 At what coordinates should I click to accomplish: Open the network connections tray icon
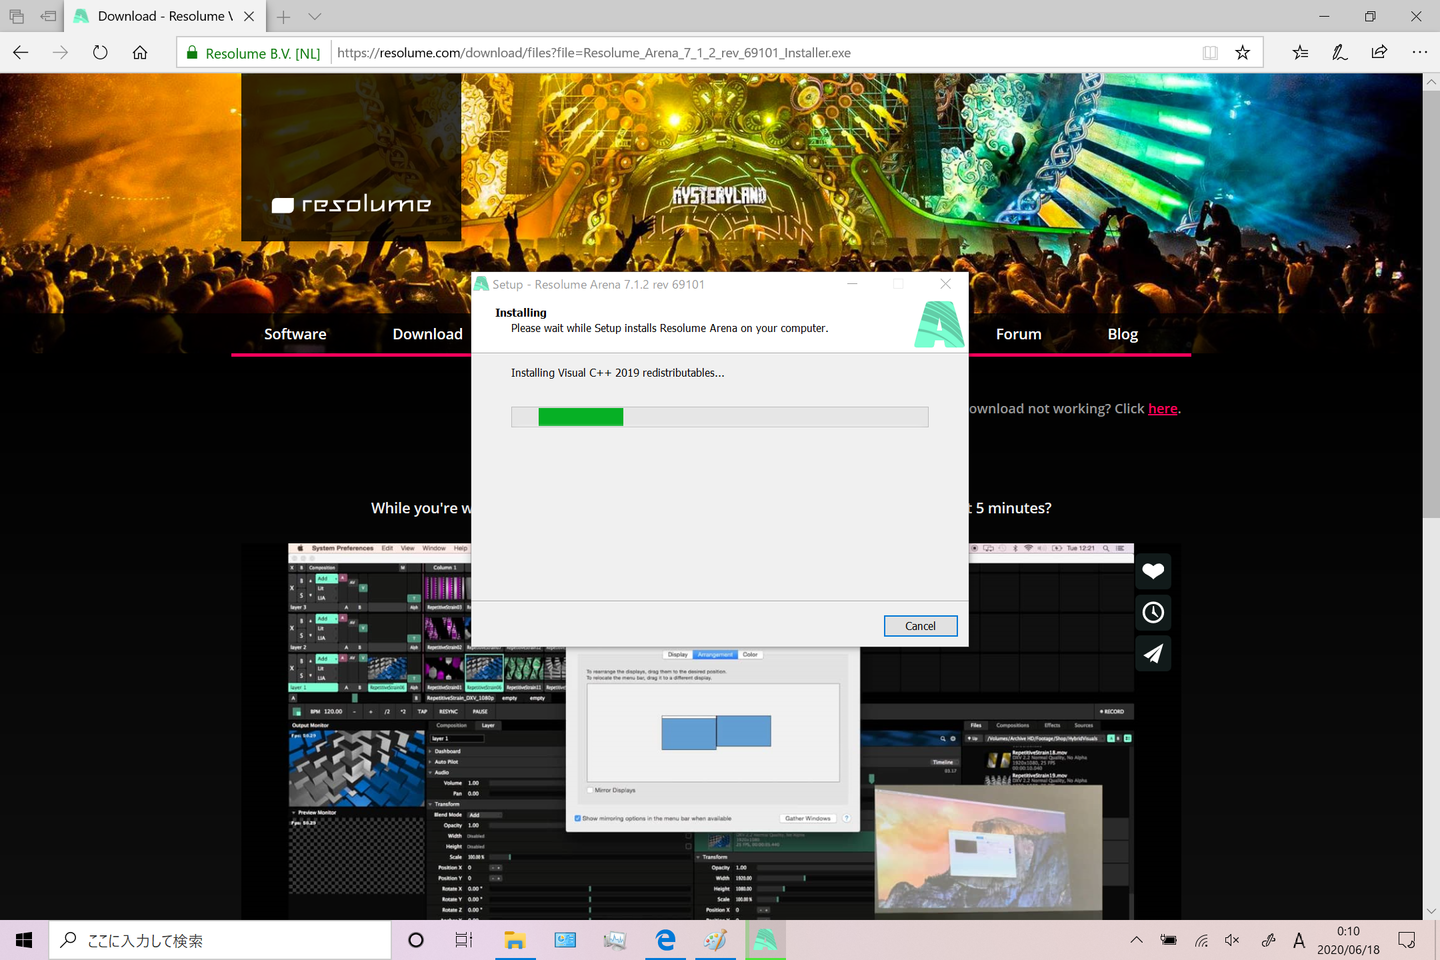pyautogui.click(x=1201, y=940)
